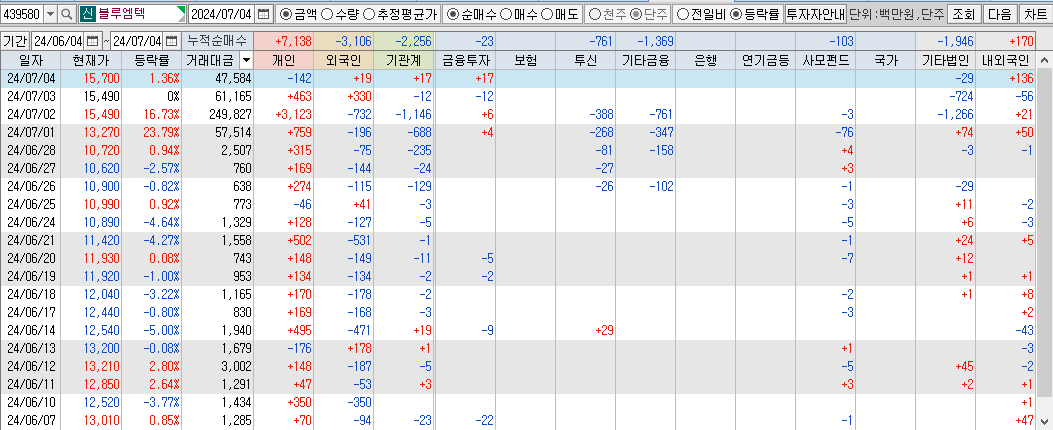Click the 2024/07/04 date input field

coord(222,13)
